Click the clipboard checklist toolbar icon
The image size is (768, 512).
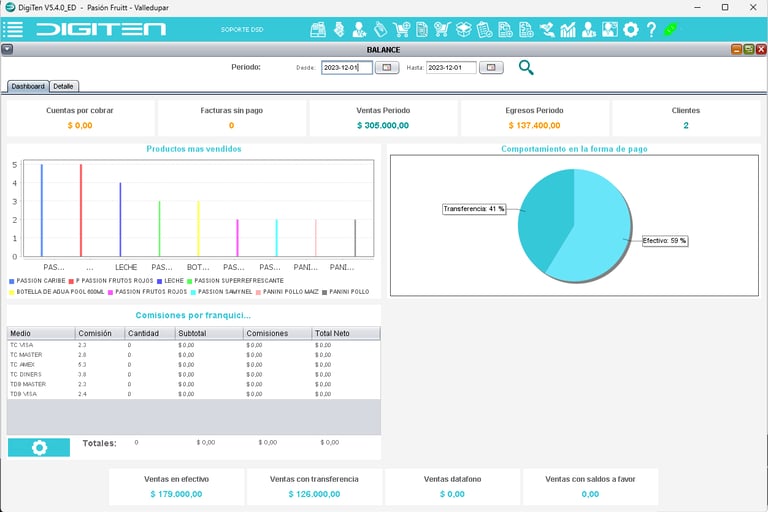pyautogui.click(x=484, y=29)
